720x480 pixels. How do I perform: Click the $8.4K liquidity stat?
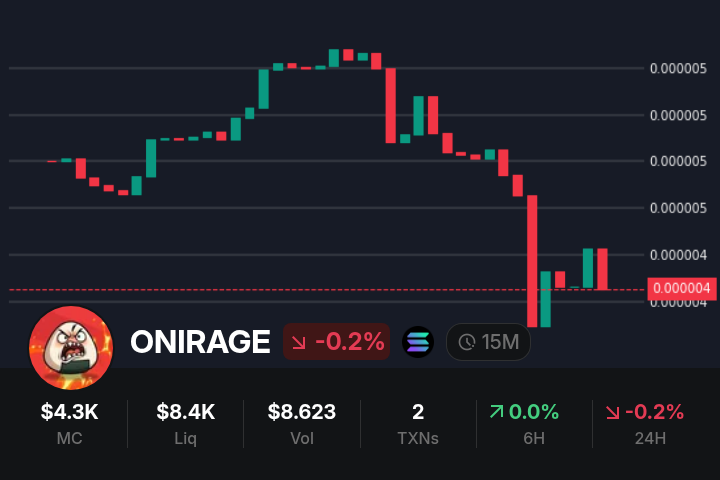pyautogui.click(x=185, y=411)
